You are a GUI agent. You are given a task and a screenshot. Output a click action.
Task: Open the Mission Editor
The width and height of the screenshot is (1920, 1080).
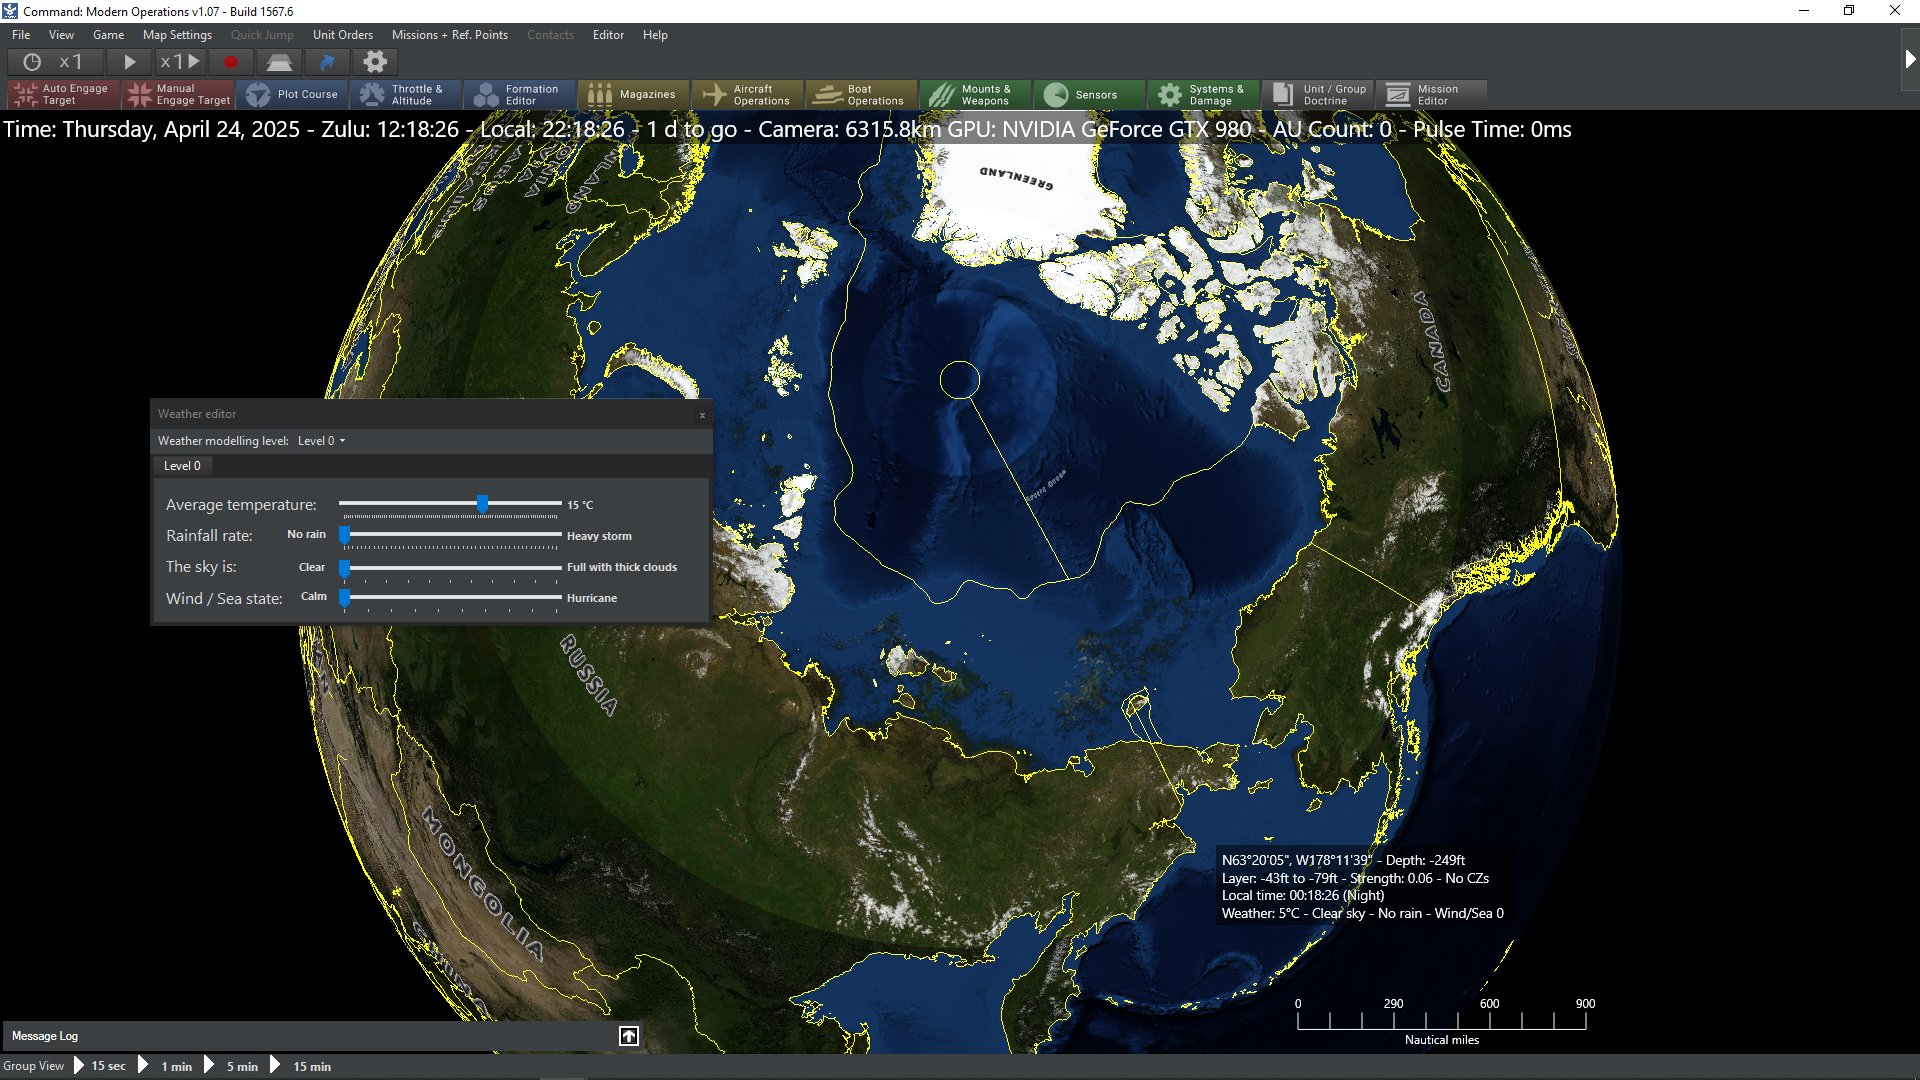tap(1432, 95)
